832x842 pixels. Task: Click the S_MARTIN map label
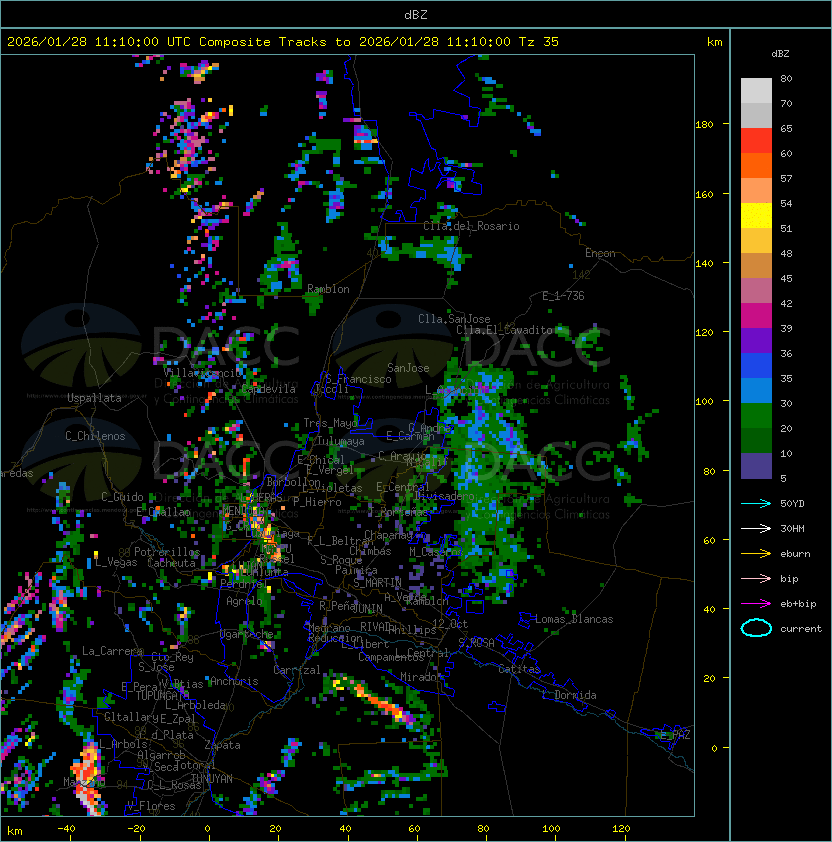click(378, 582)
